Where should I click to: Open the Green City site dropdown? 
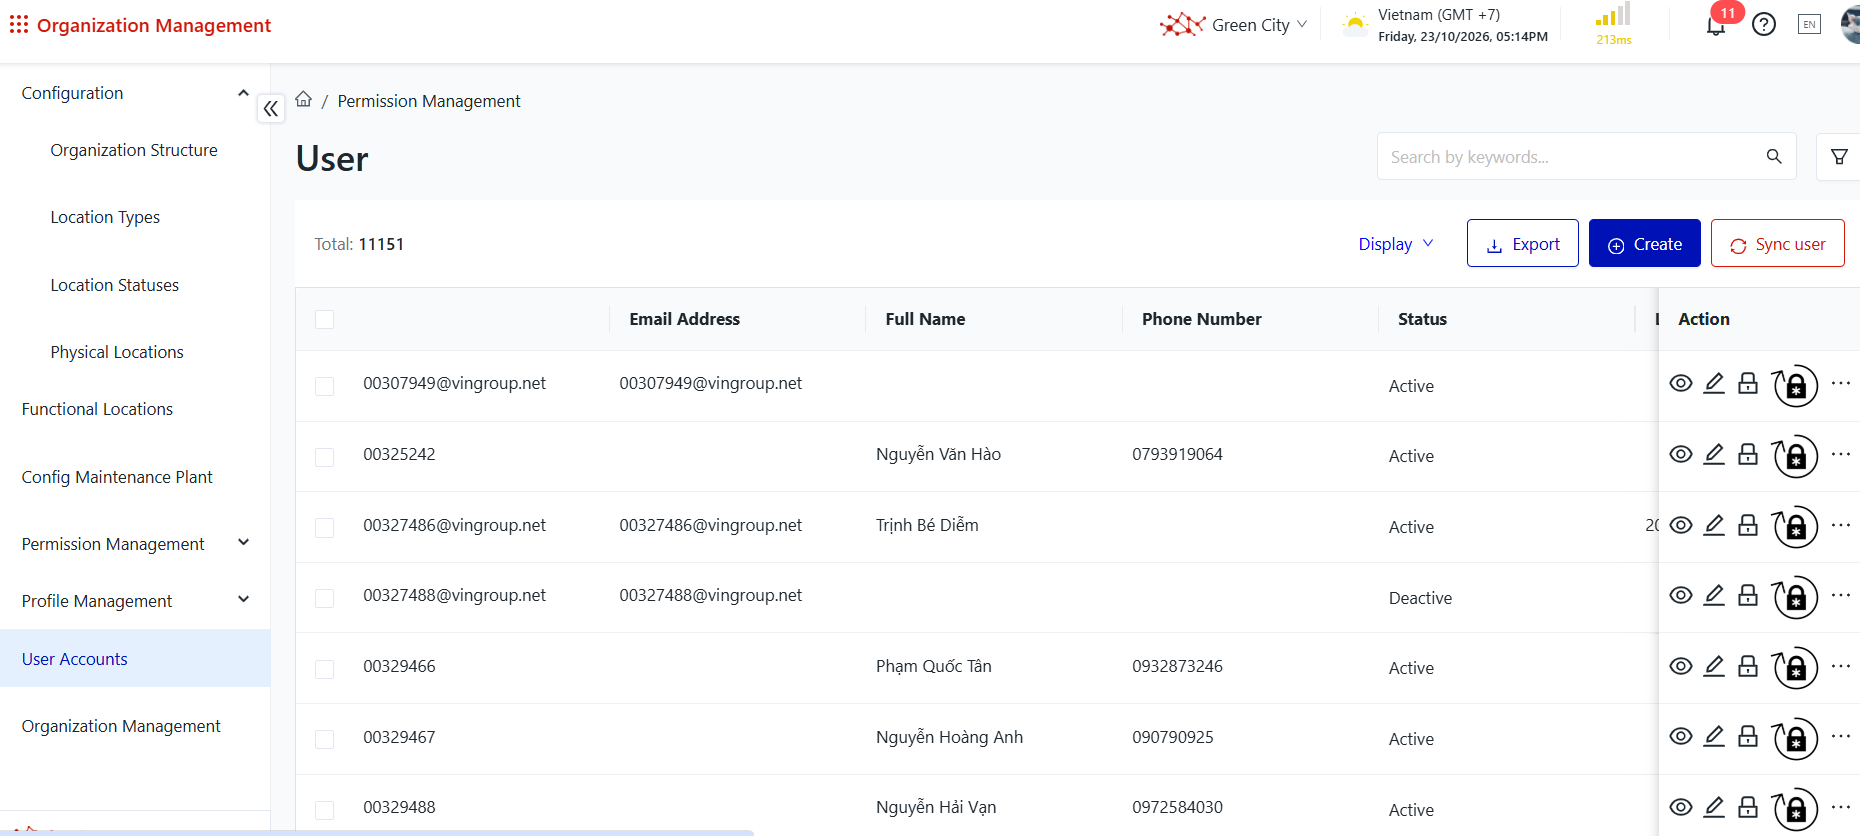[1233, 25]
